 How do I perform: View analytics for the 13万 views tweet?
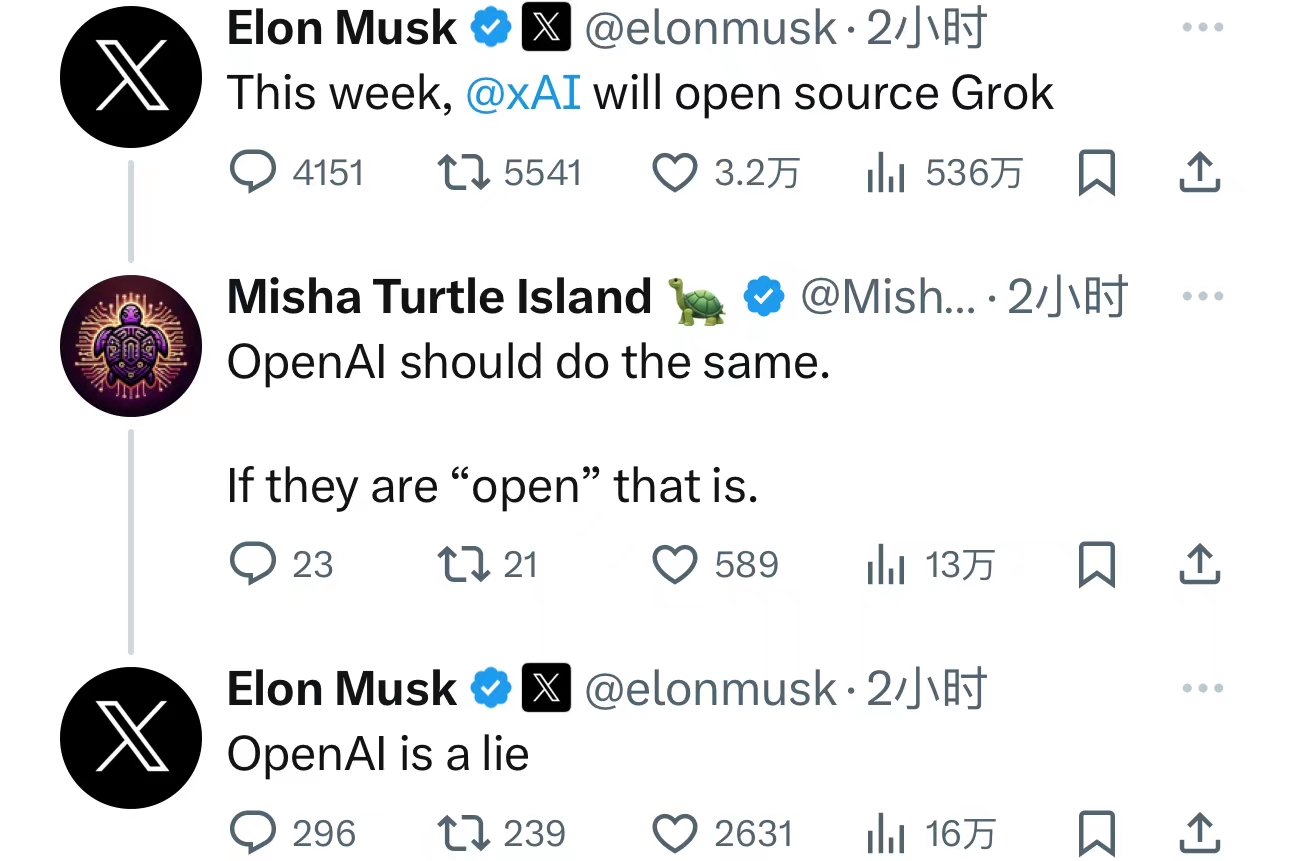[x=885, y=565]
